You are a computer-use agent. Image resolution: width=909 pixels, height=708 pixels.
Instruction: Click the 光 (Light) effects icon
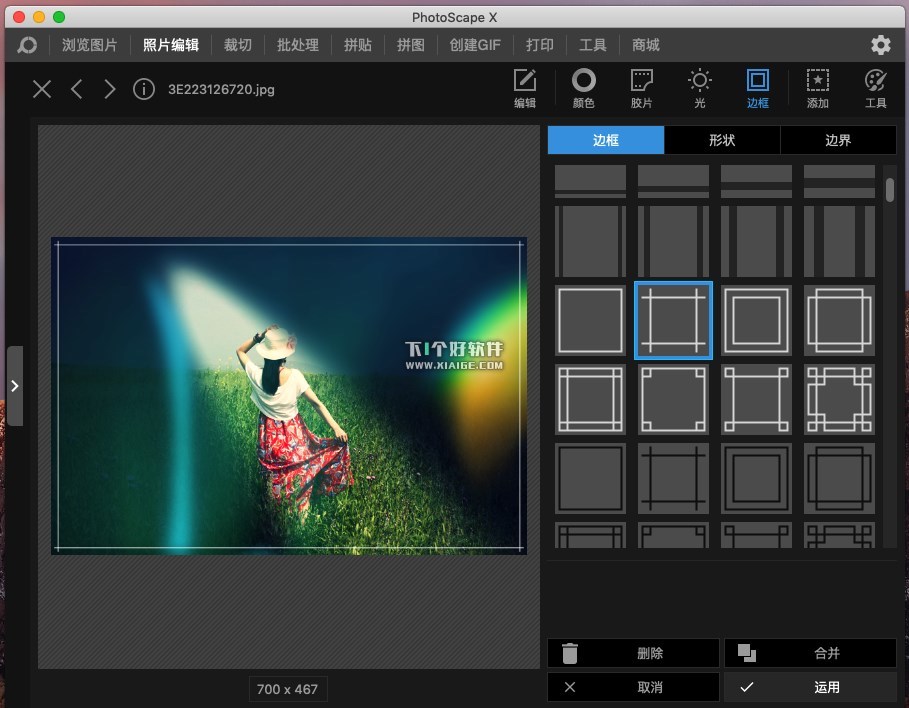pos(699,87)
